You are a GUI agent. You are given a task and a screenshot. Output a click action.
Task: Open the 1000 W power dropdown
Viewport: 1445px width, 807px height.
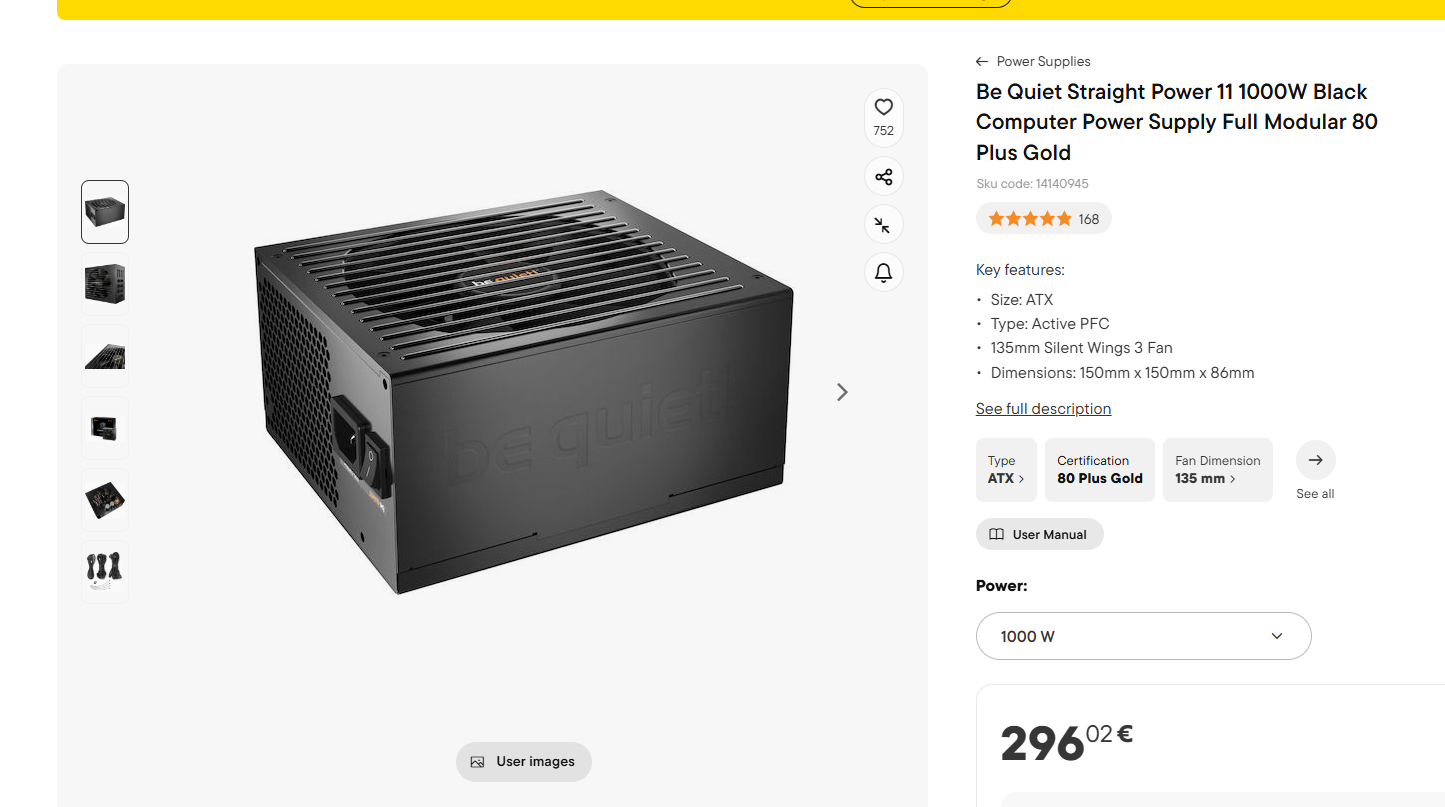(x=1143, y=636)
